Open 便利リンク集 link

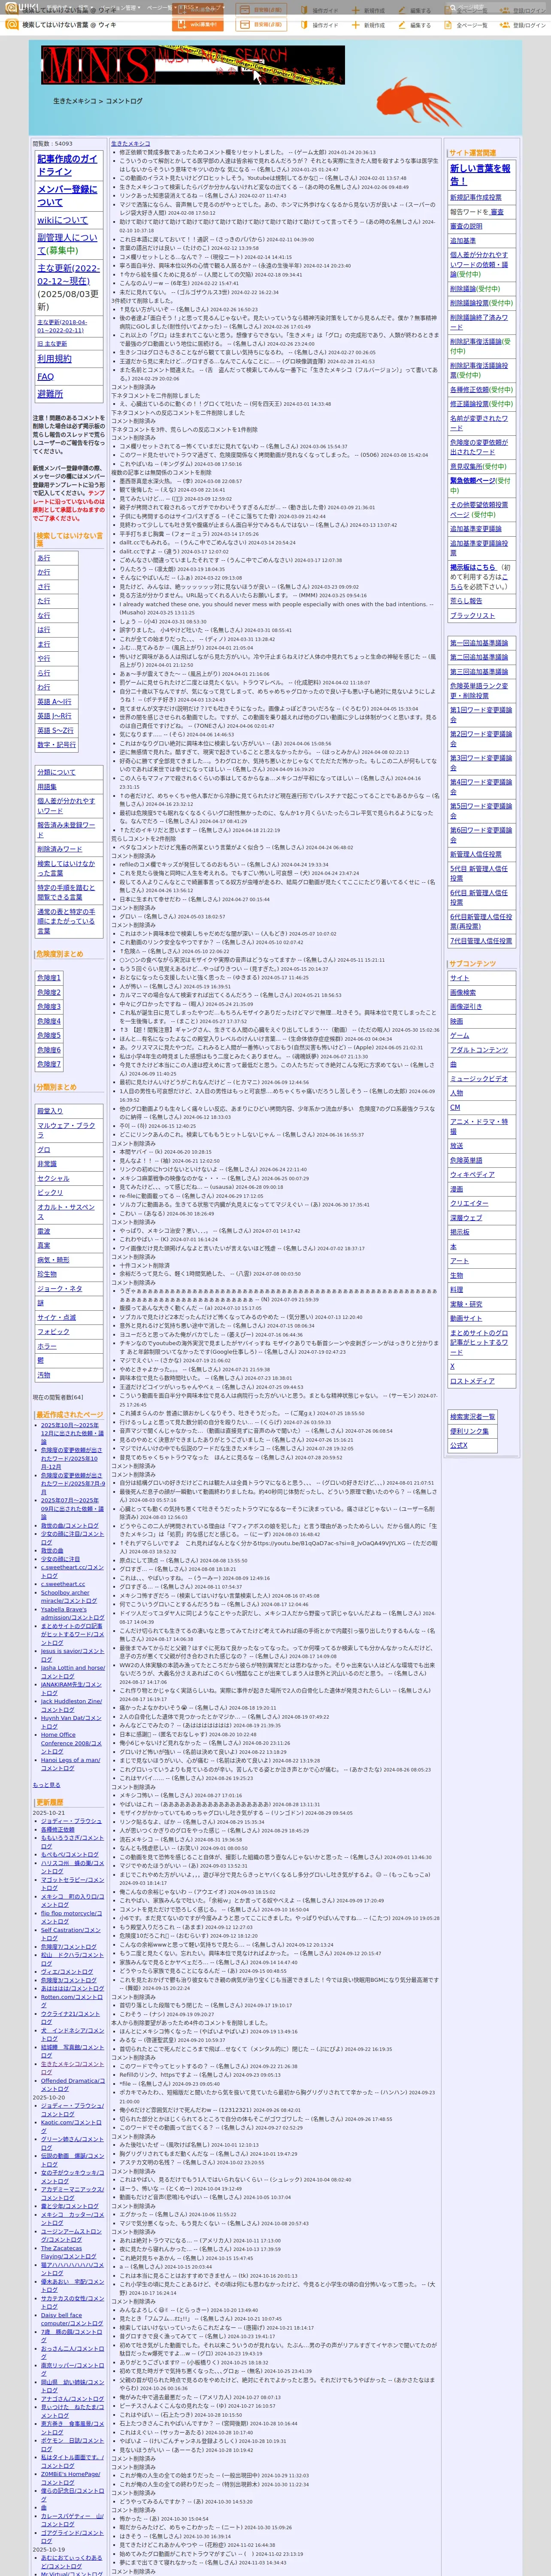tap(469, 1430)
